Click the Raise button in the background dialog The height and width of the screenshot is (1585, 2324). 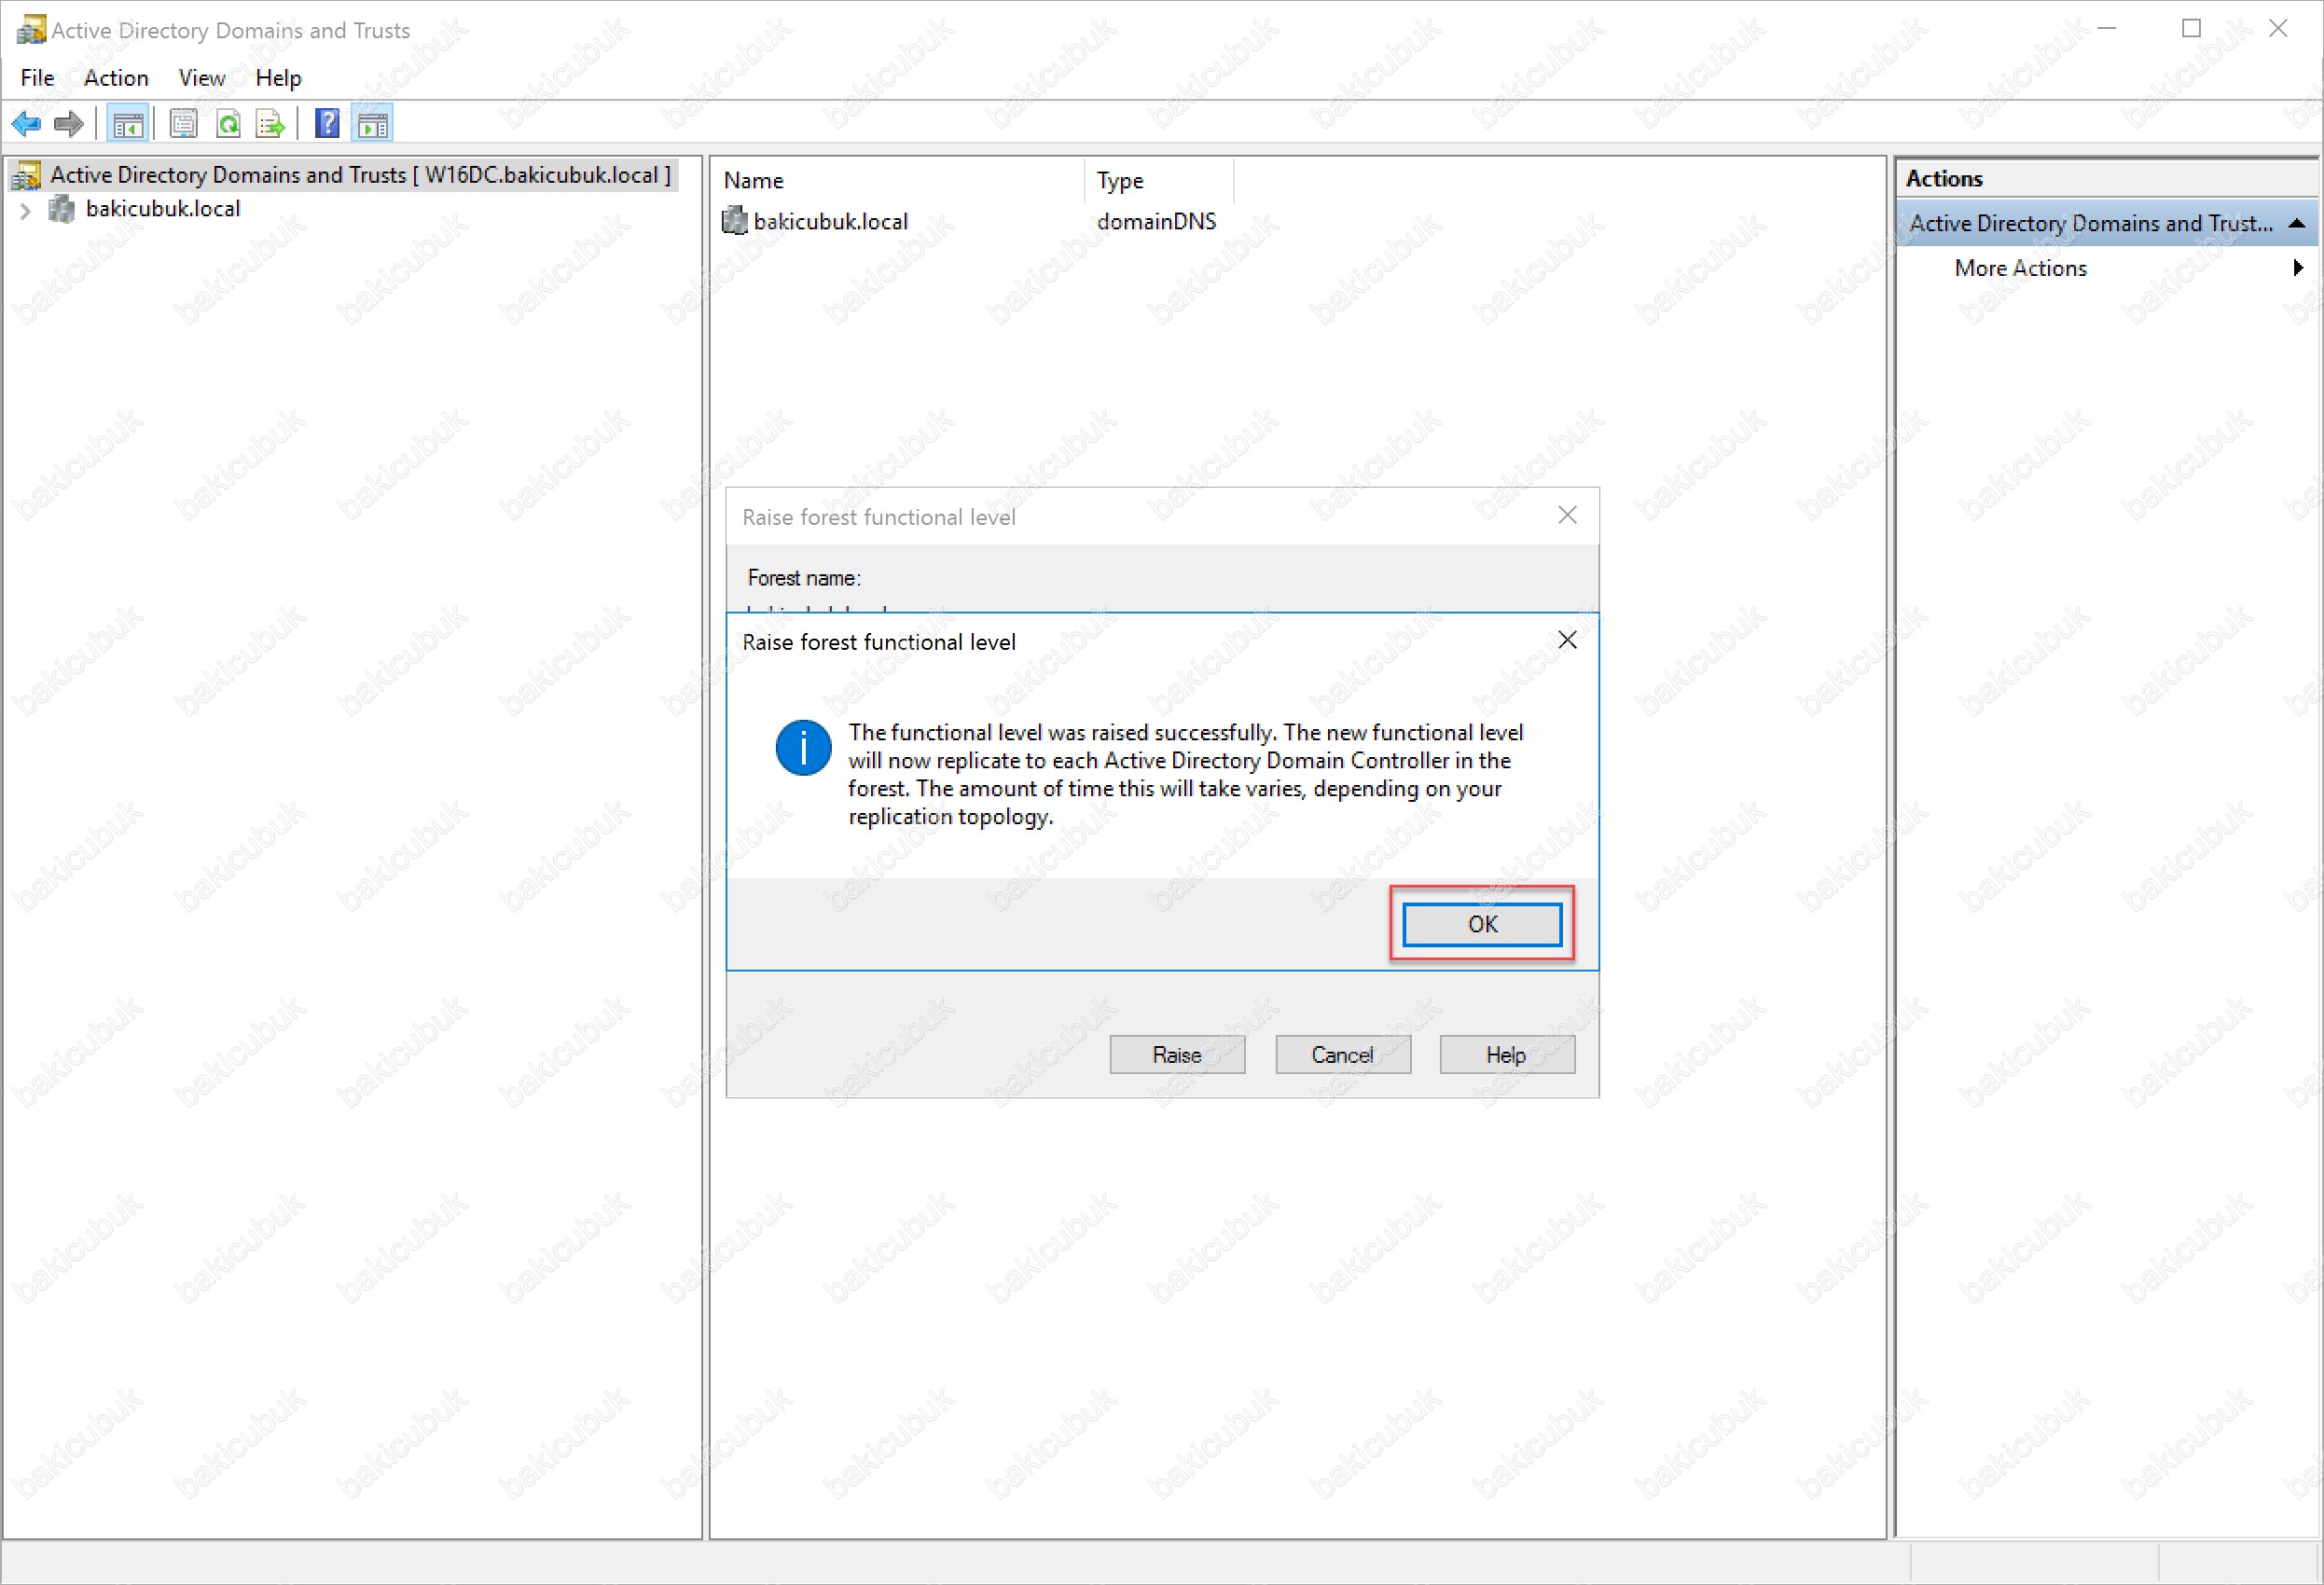click(1177, 1055)
